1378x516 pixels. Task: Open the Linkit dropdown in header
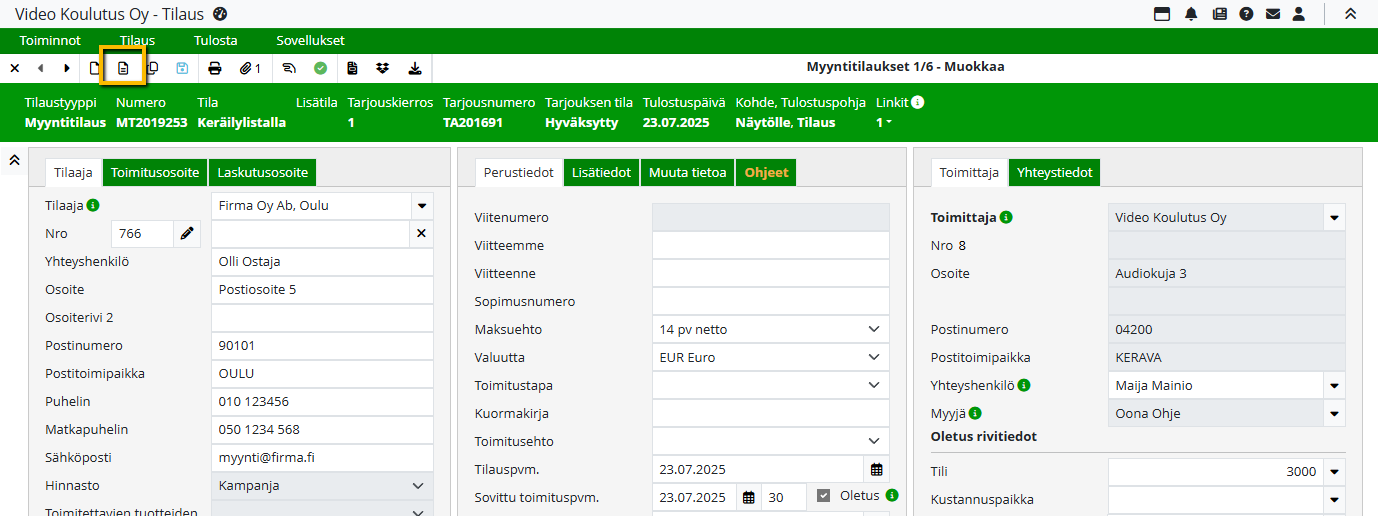tap(884, 122)
